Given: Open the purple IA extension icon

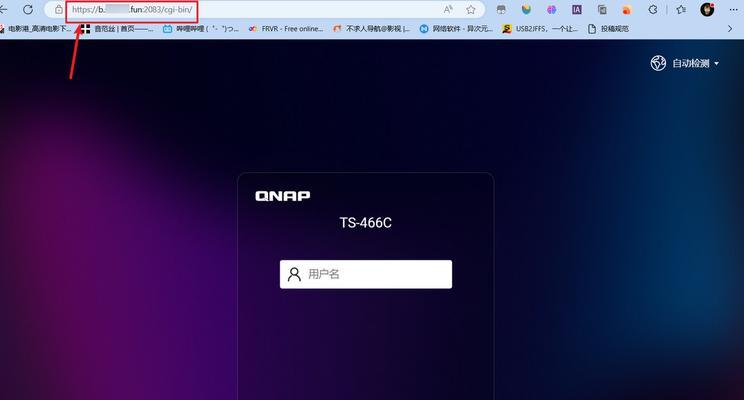Looking at the screenshot, I should (577, 9).
